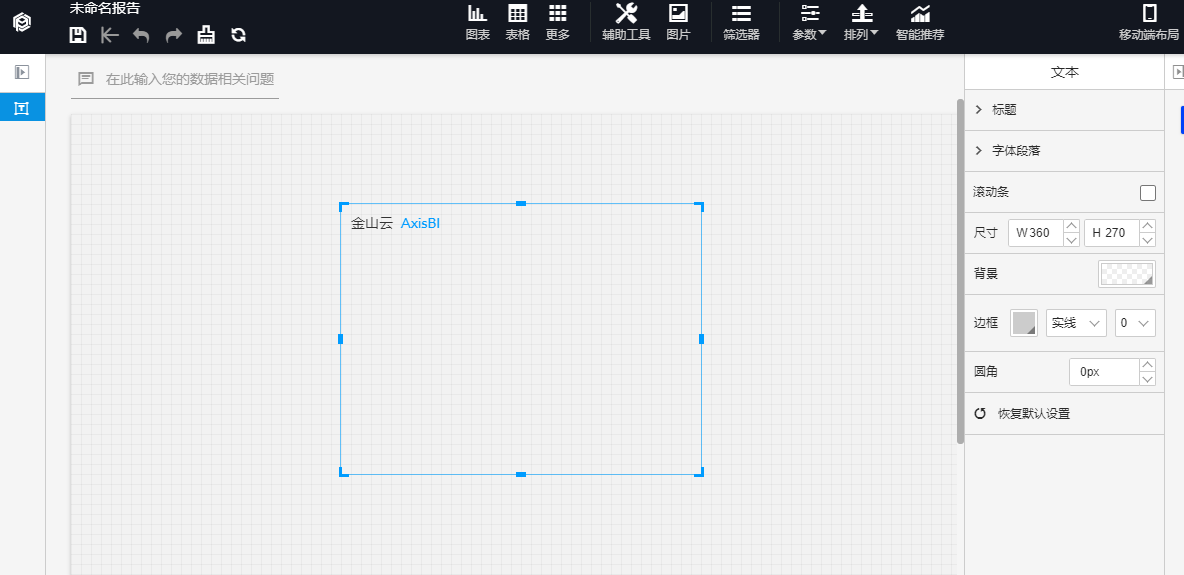Decrease the corner radius with down arrow
The width and height of the screenshot is (1184, 575).
pyautogui.click(x=1148, y=379)
